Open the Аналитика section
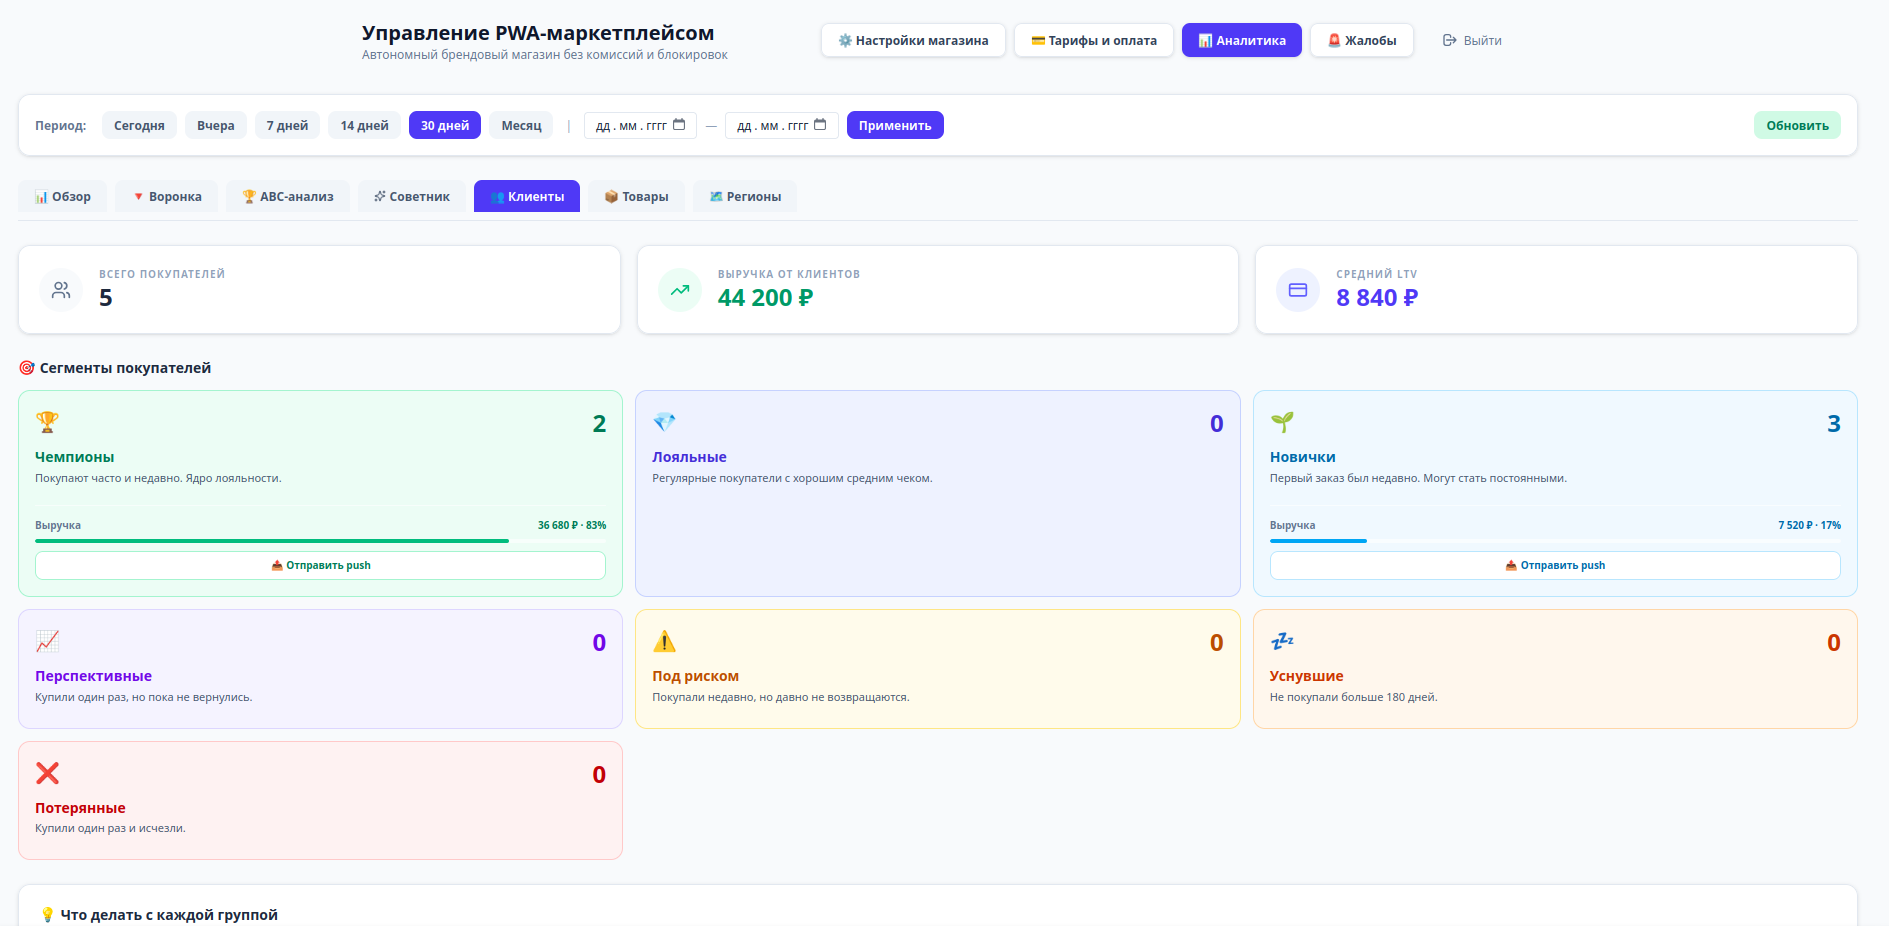 coord(1242,40)
